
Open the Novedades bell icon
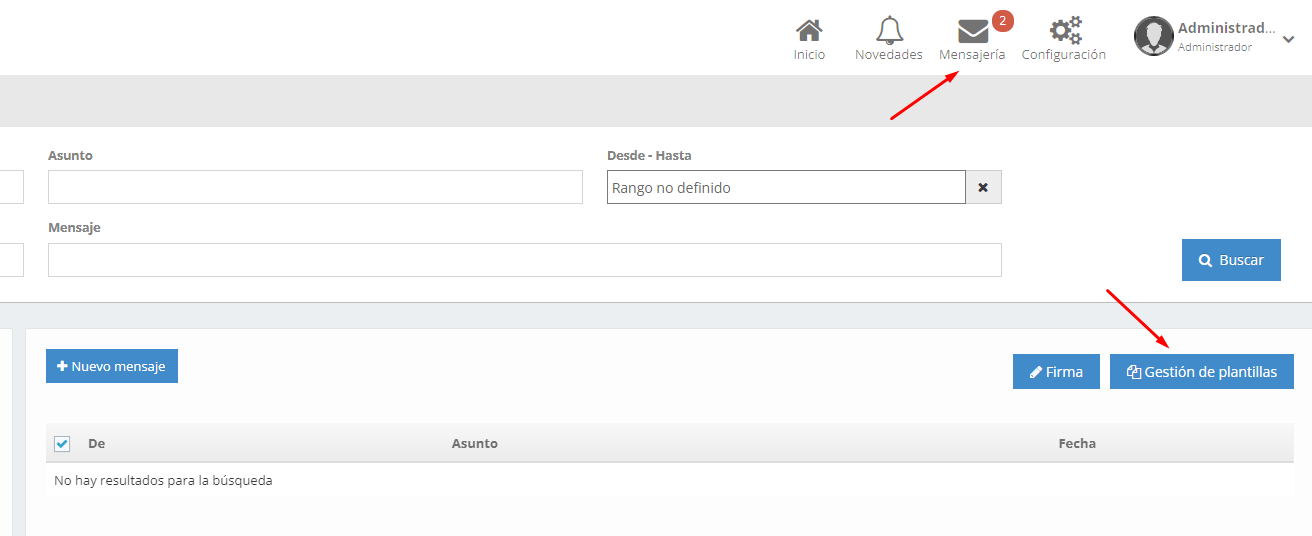(888, 30)
